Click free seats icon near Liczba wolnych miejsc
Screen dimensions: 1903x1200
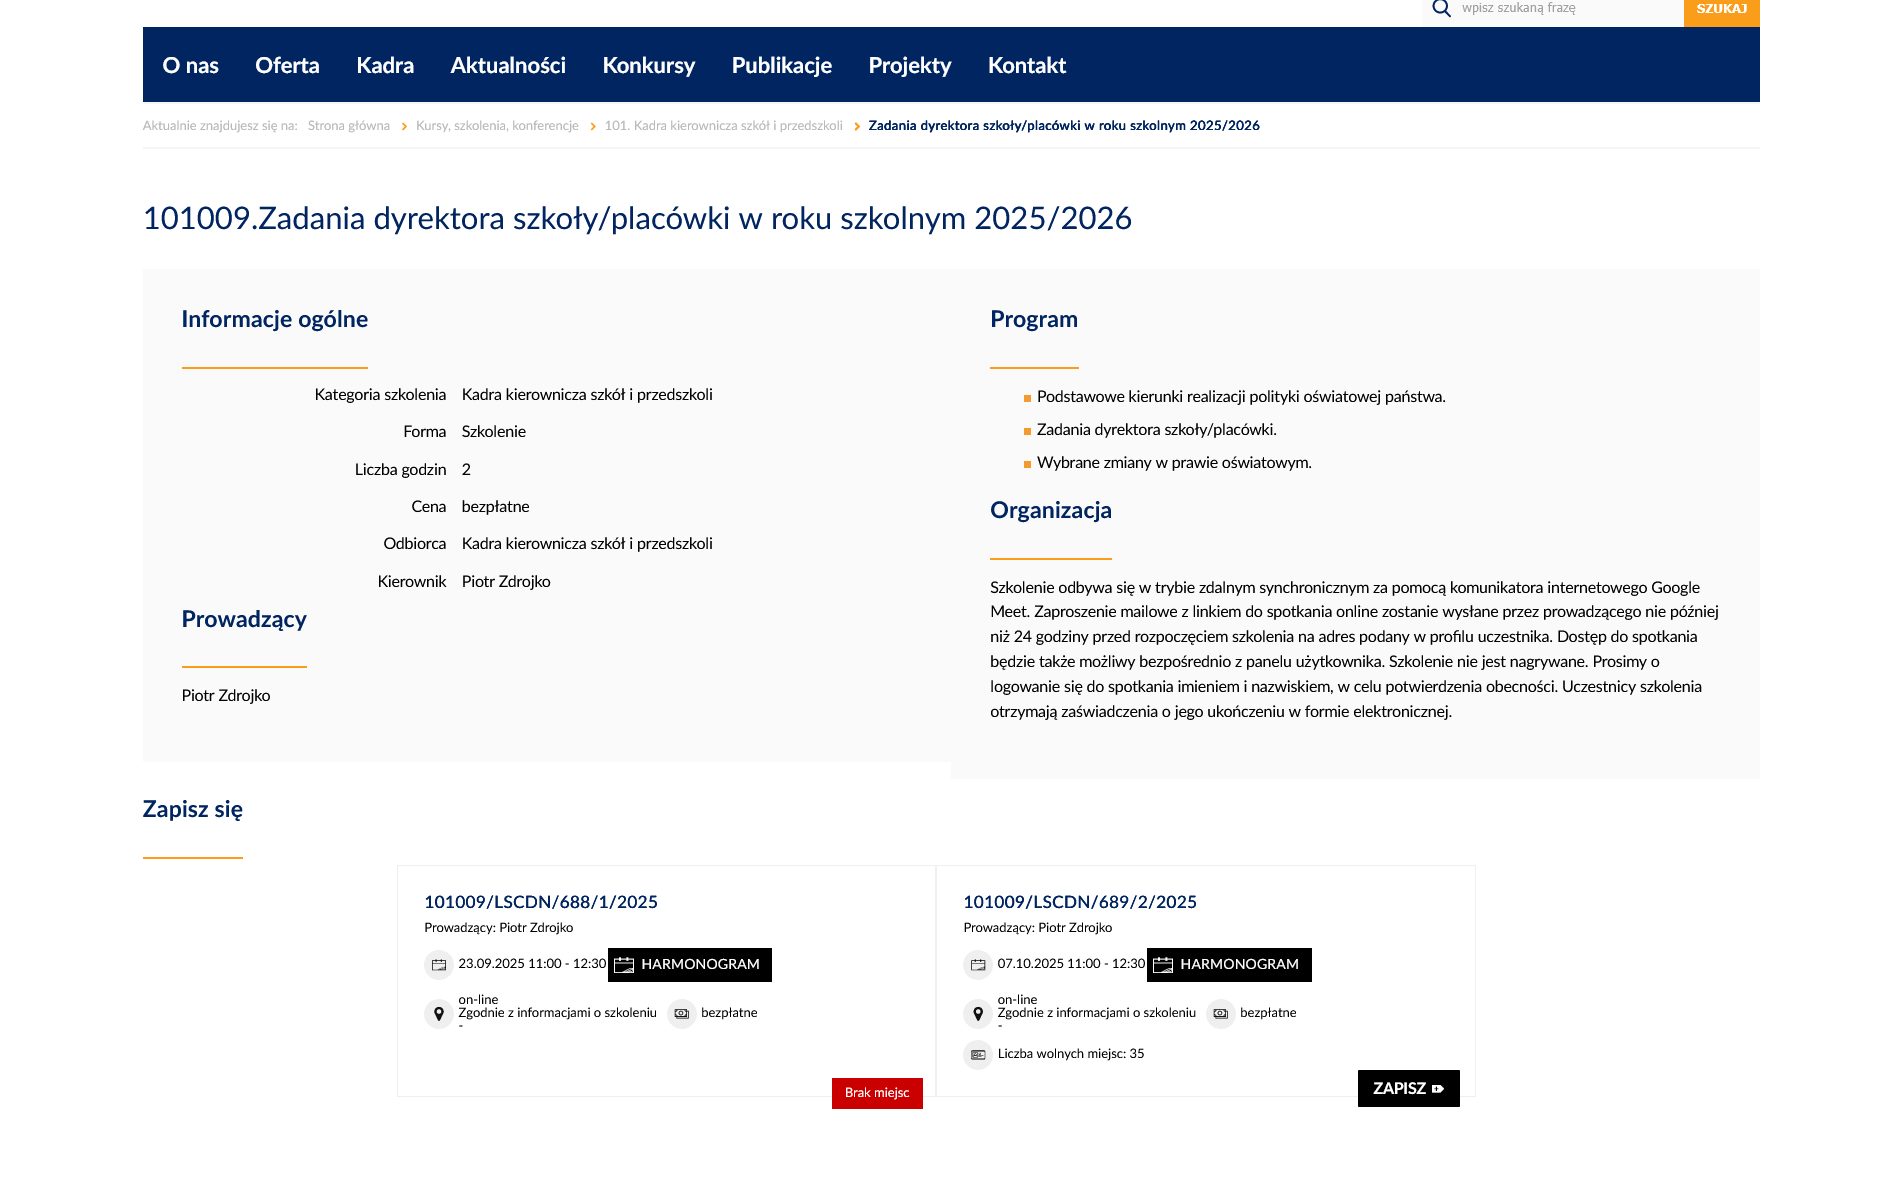[x=977, y=1055]
